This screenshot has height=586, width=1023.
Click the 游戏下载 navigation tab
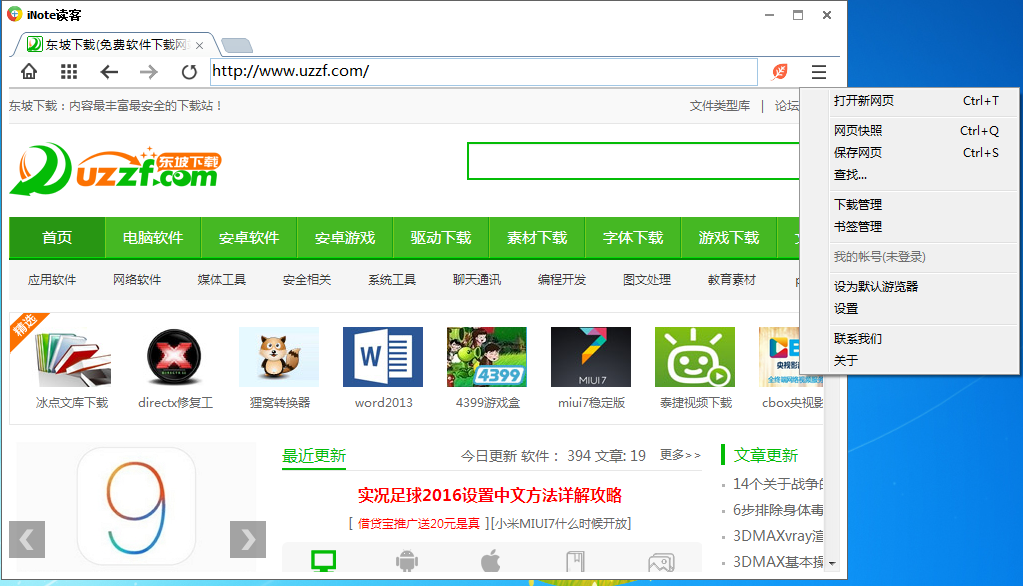pyautogui.click(x=729, y=238)
